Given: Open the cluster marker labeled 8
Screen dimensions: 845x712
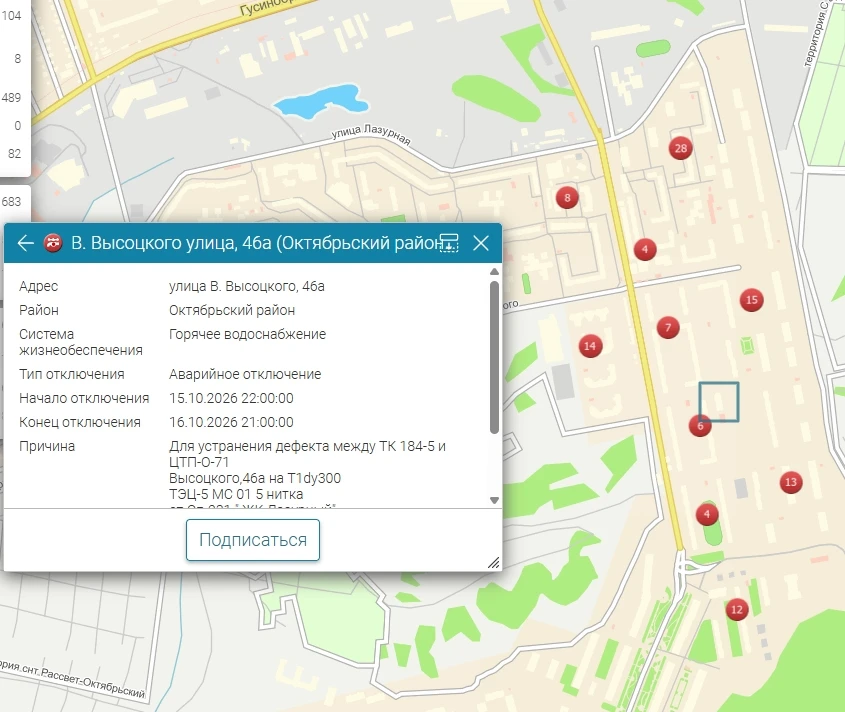Looking at the screenshot, I should pos(567,198).
